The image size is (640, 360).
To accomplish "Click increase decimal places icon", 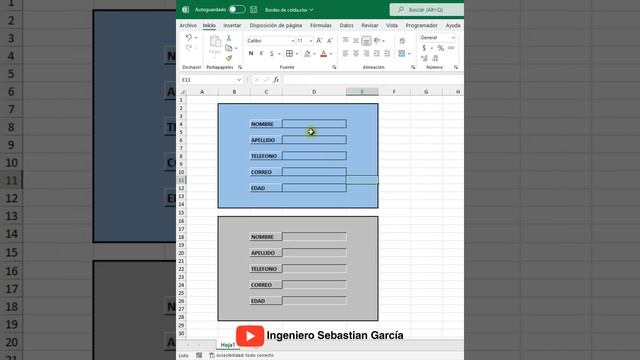I will click(424, 58).
